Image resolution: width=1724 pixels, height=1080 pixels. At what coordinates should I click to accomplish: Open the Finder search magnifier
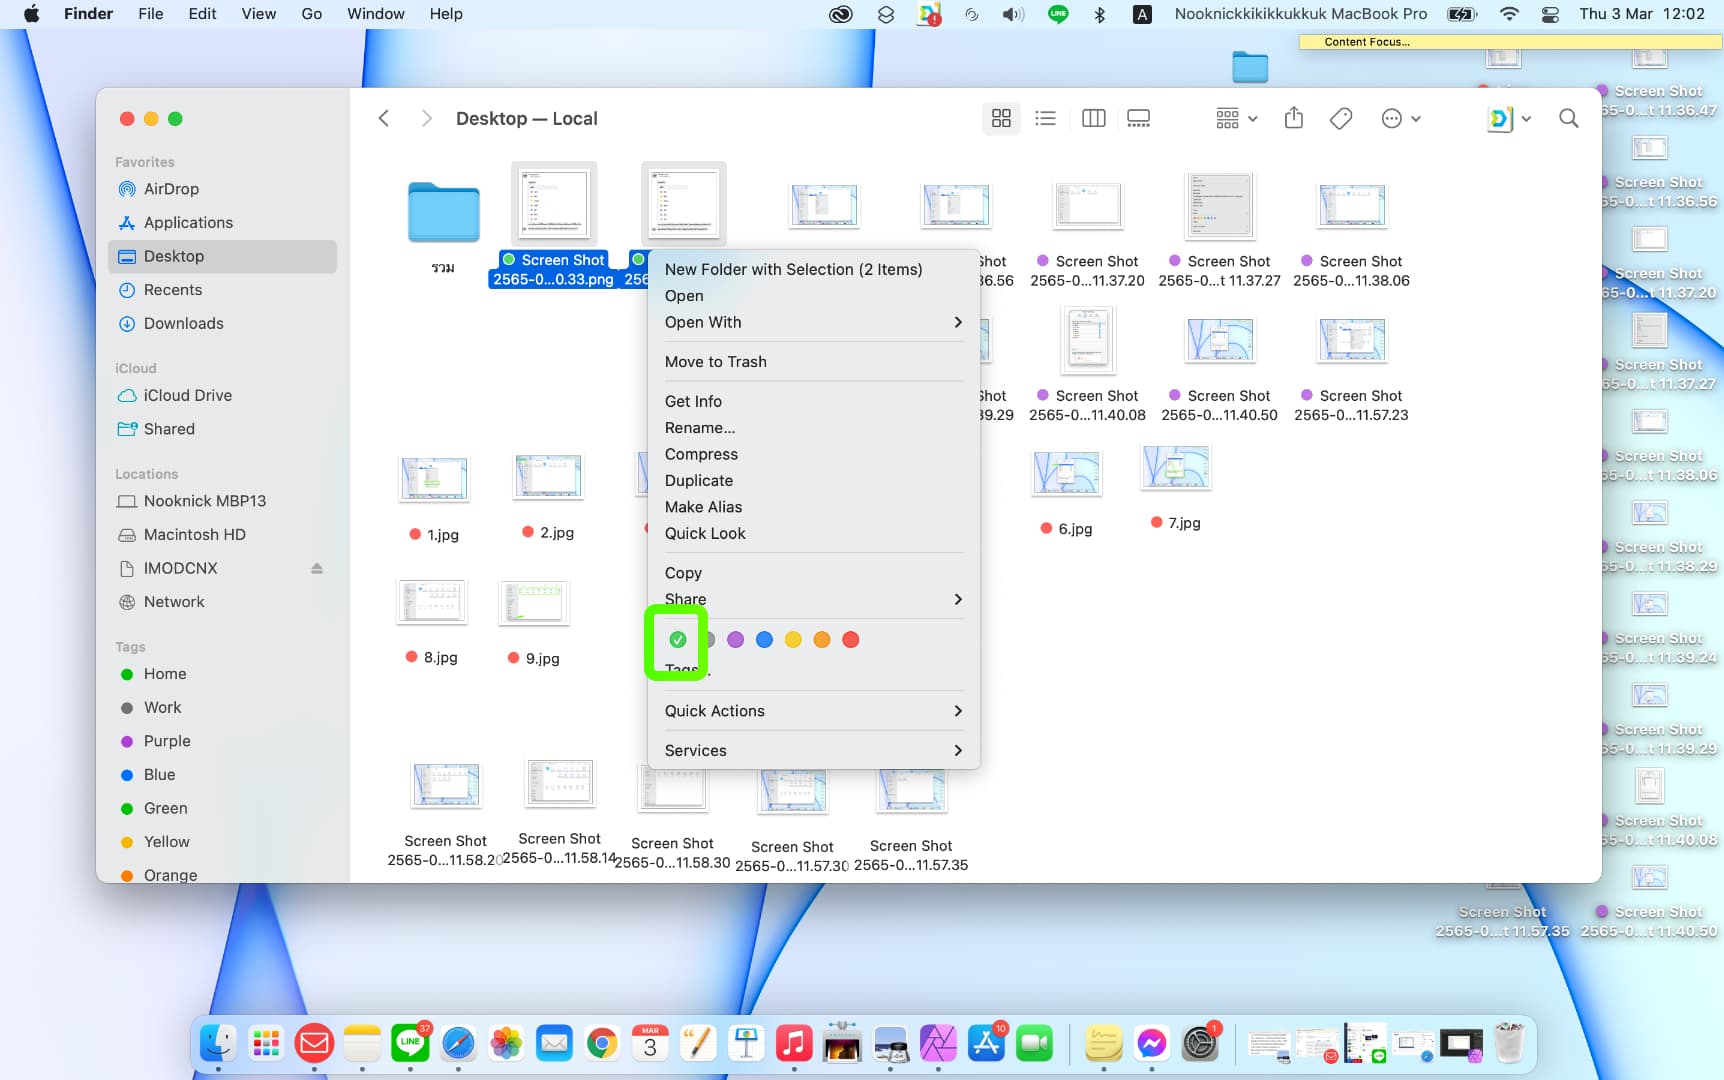tap(1568, 119)
